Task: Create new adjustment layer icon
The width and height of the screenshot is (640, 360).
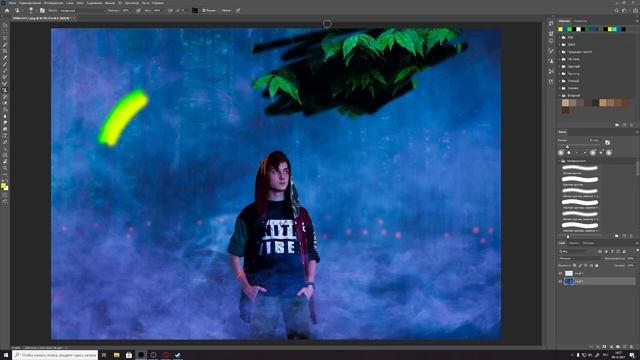Action: tap(611, 347)
